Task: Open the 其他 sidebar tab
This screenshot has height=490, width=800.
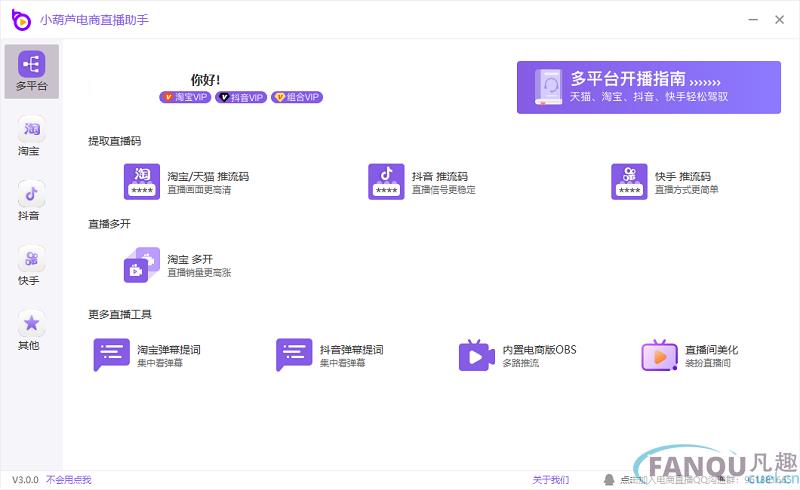Action: click(32, 331)
